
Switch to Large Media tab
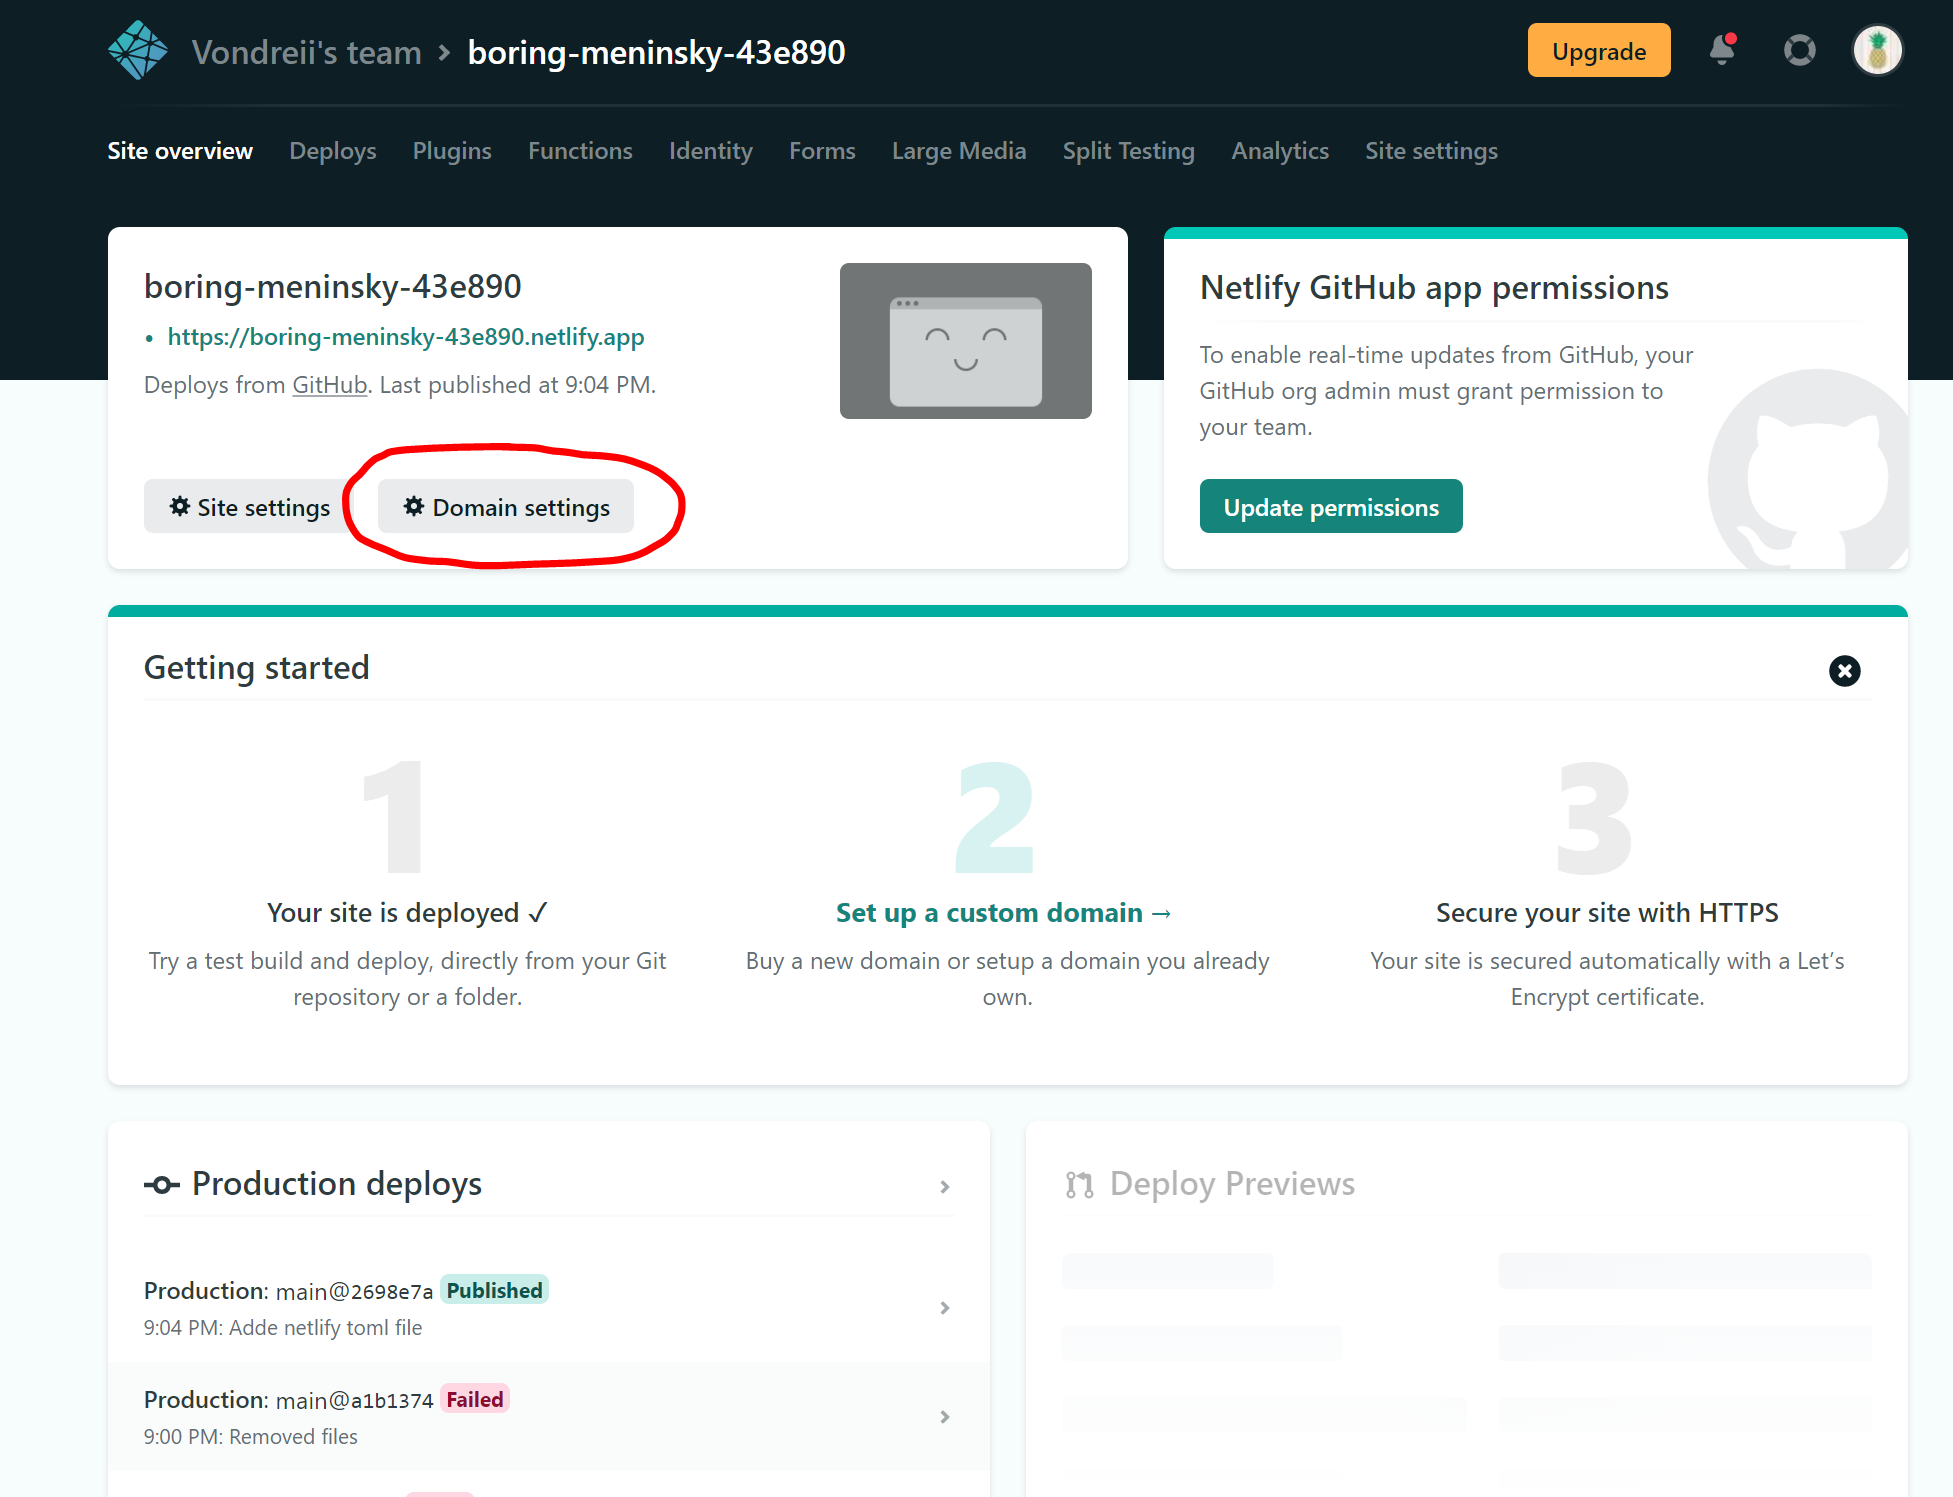coord(959,151)
